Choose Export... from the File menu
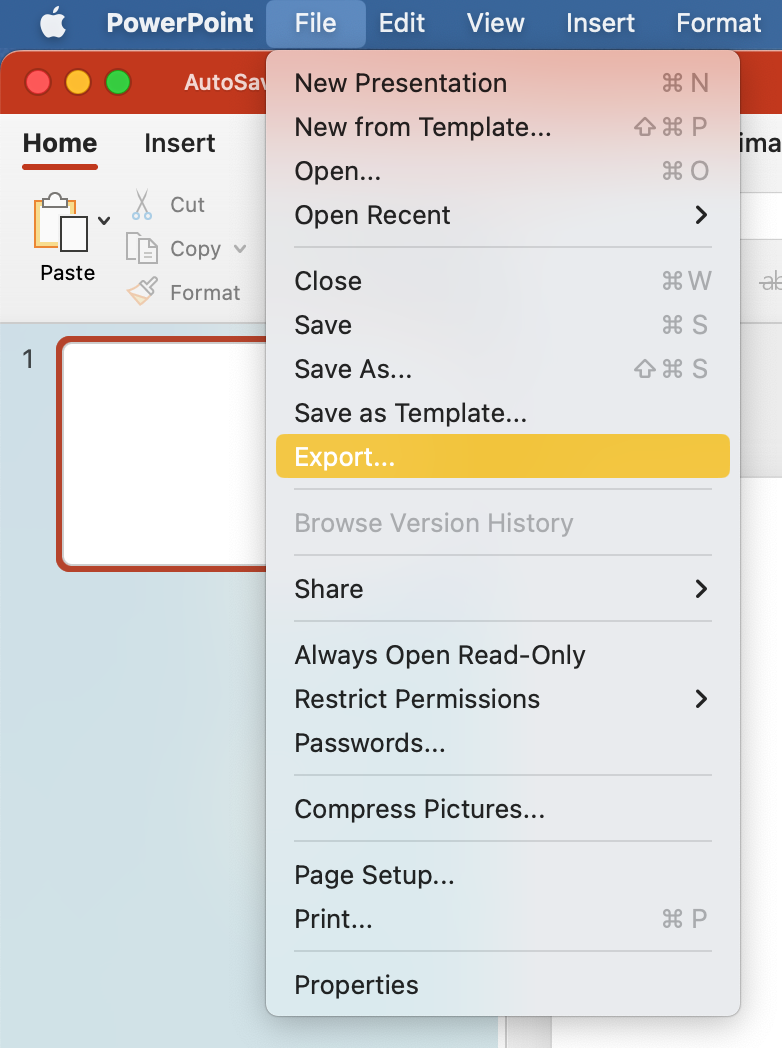Image resolution: width=782 pixels, height=1048 pixels. coord(345,457)
